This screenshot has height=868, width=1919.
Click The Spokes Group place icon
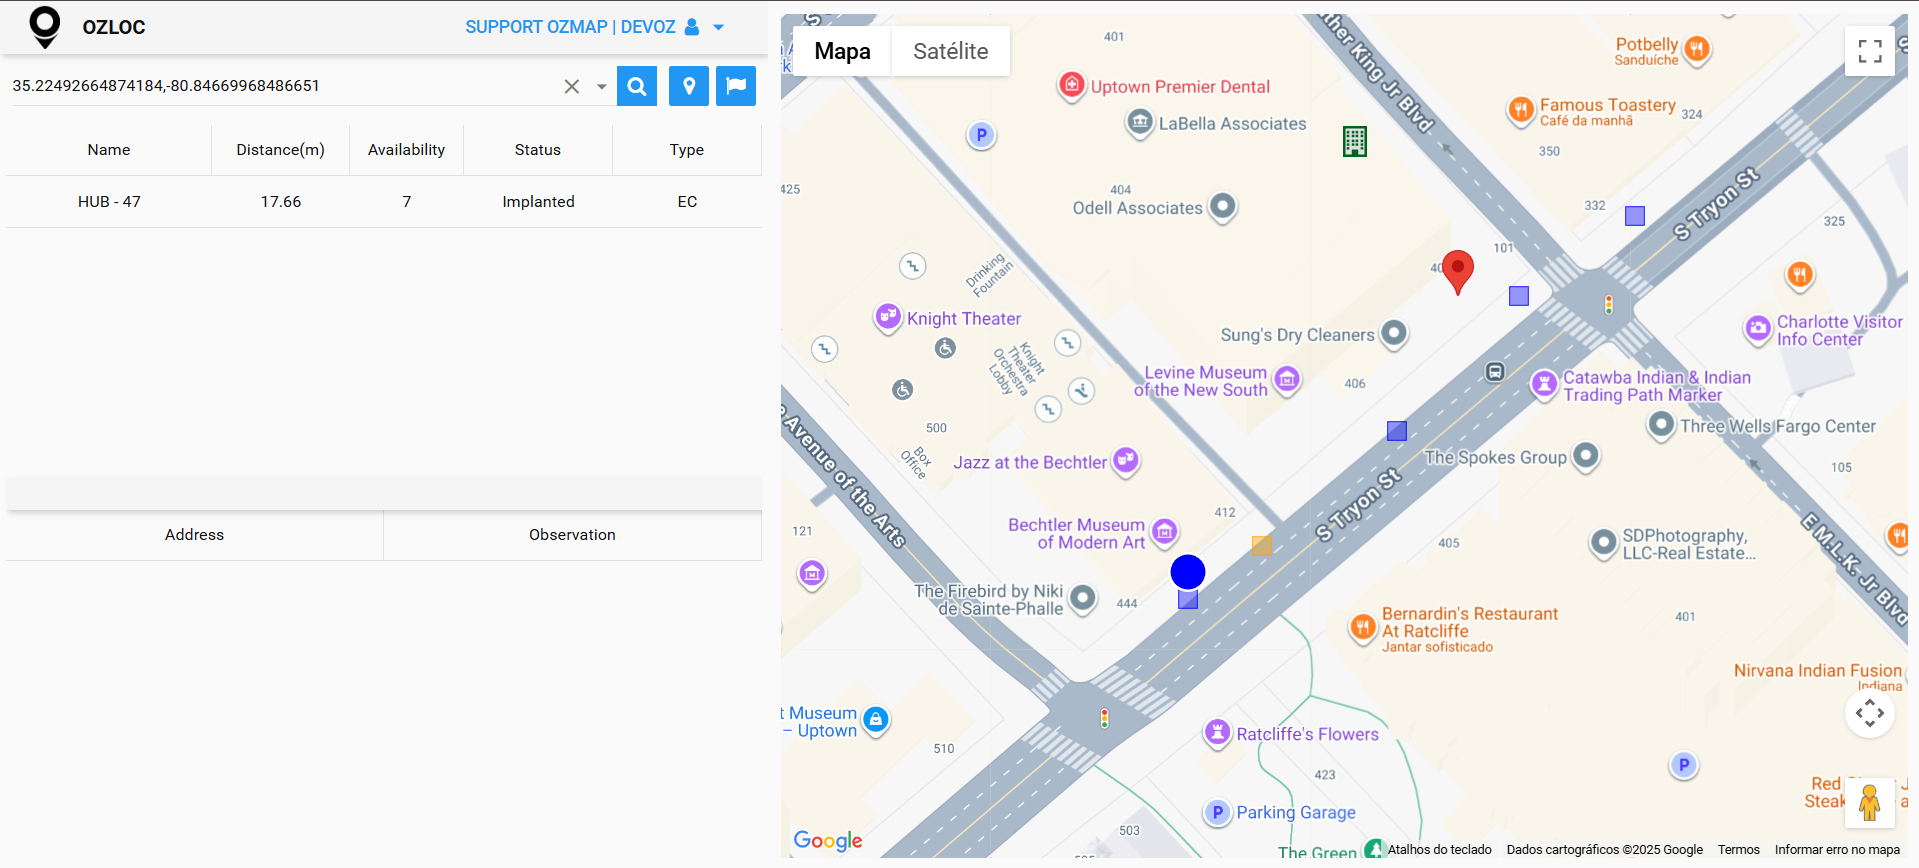coord(1586,456)
